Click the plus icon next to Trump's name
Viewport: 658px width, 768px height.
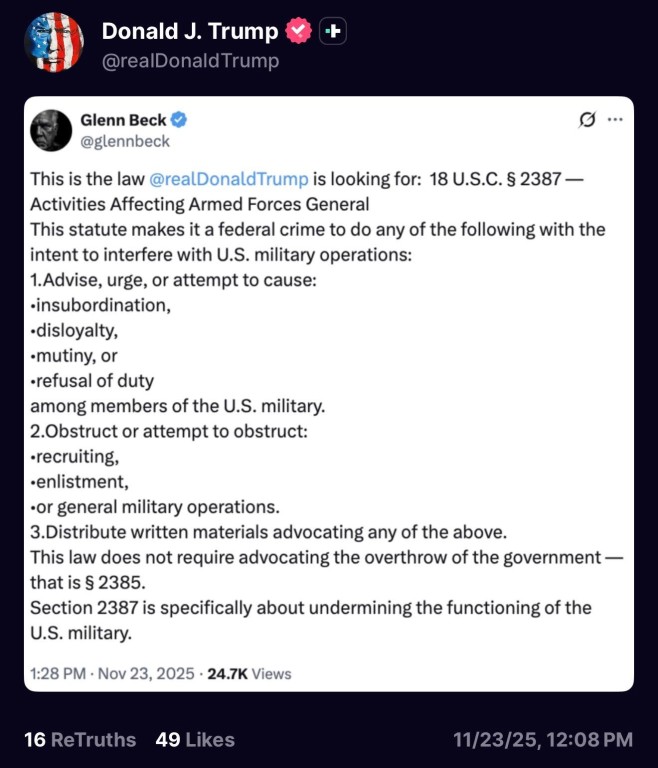334,32
